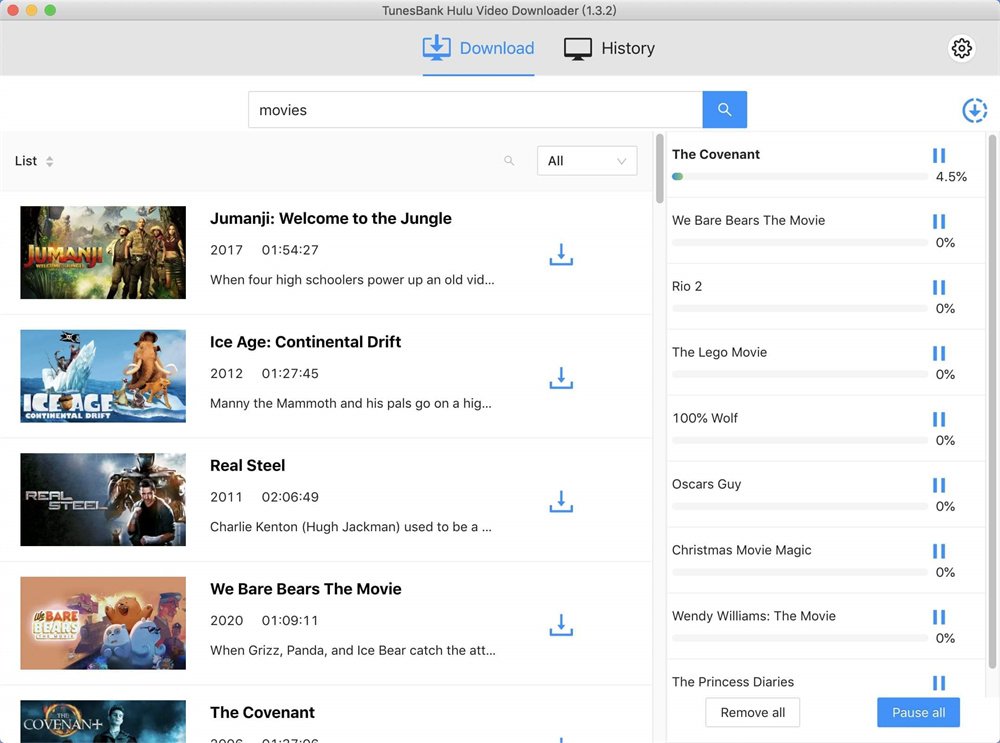1000x743 pixels.
Task: Pause the Rio 2 download
Action: point(939,288)
